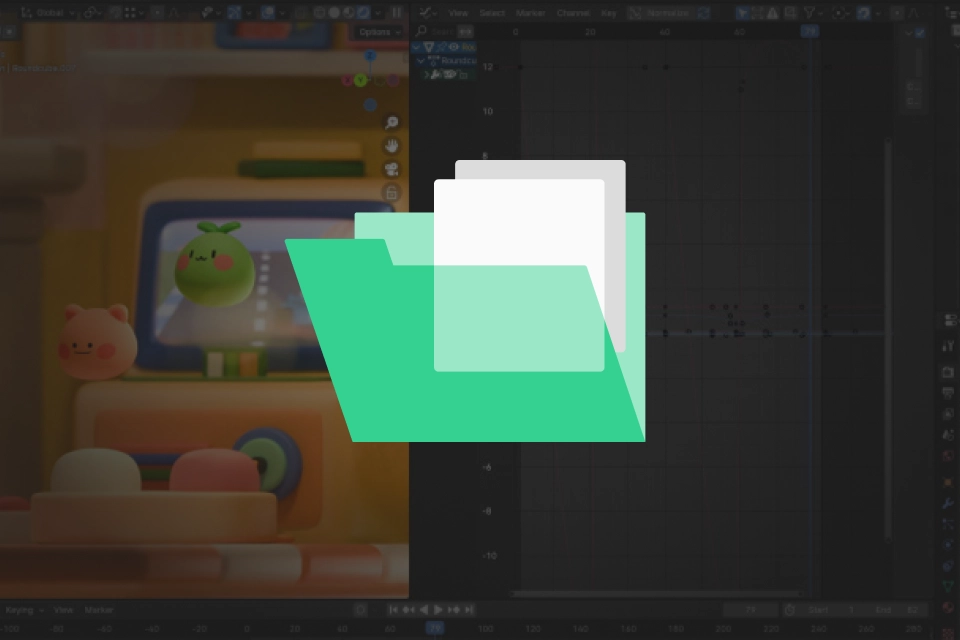This screenshot has width=960, height=640.
Task: Open the Channel menu
Action: 572,12
